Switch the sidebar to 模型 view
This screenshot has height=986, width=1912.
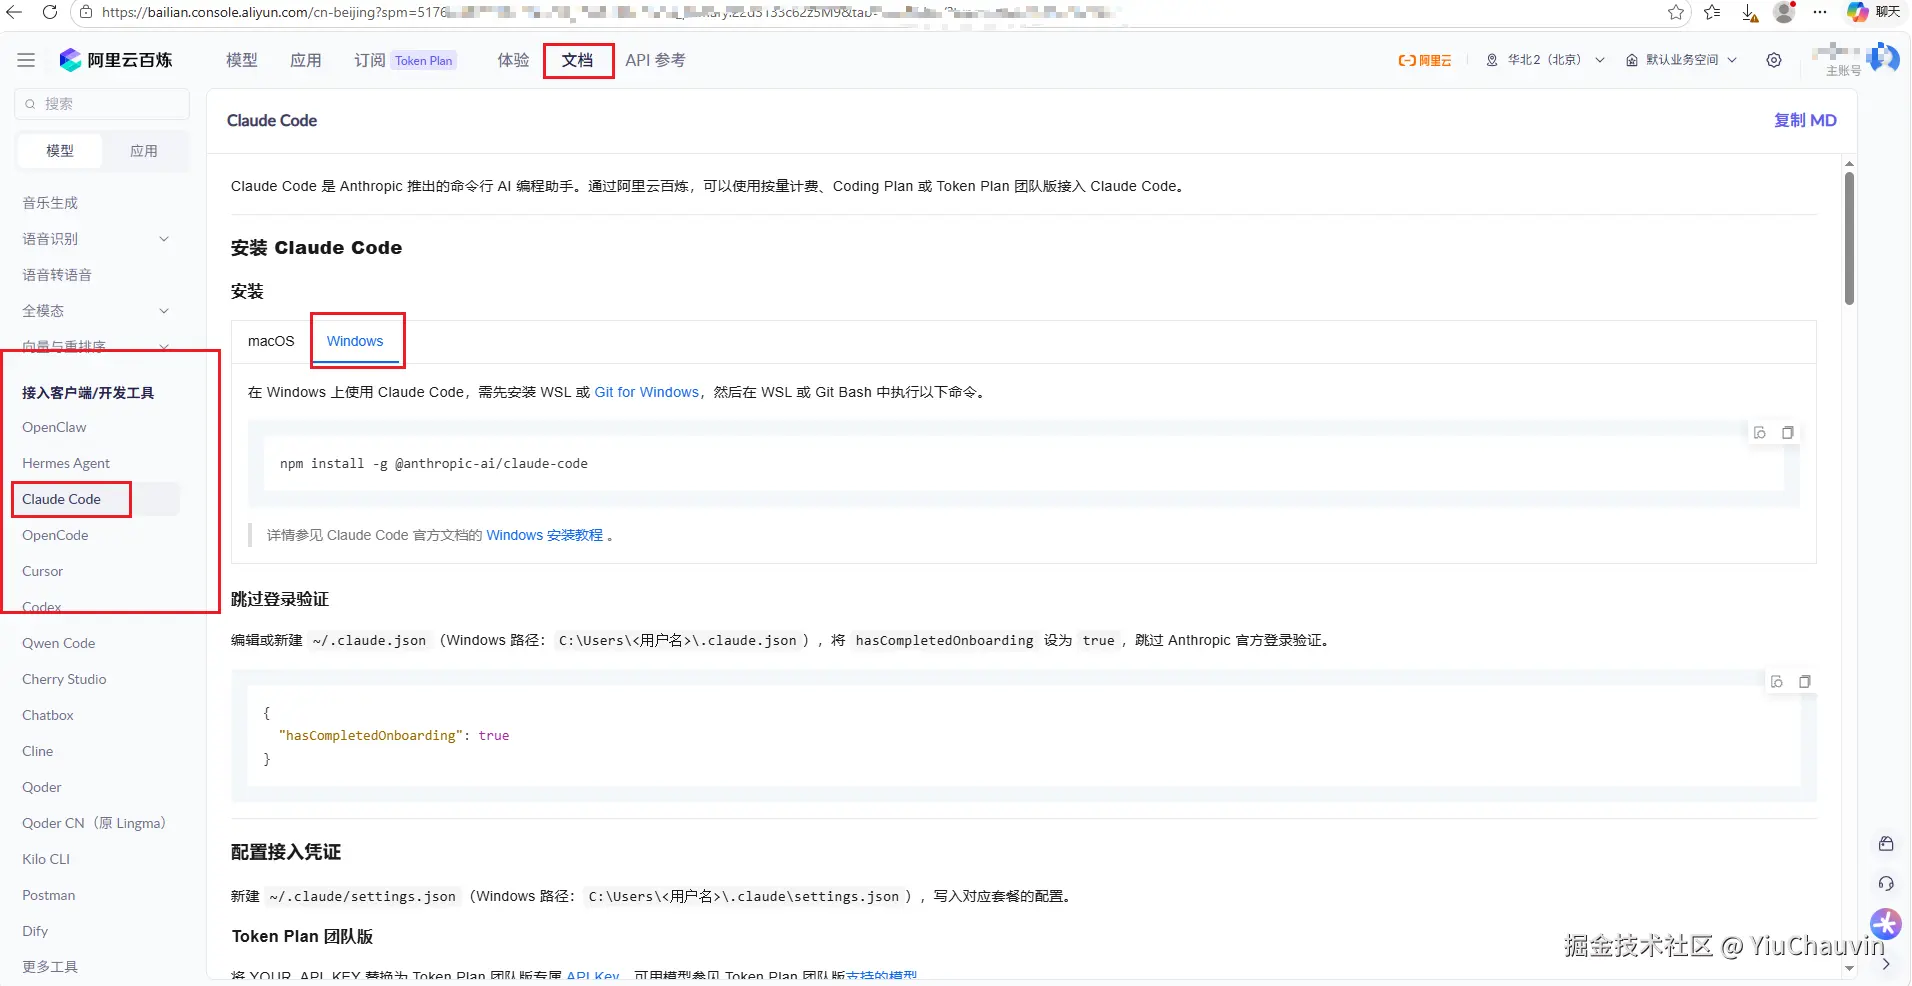(60, 151)
